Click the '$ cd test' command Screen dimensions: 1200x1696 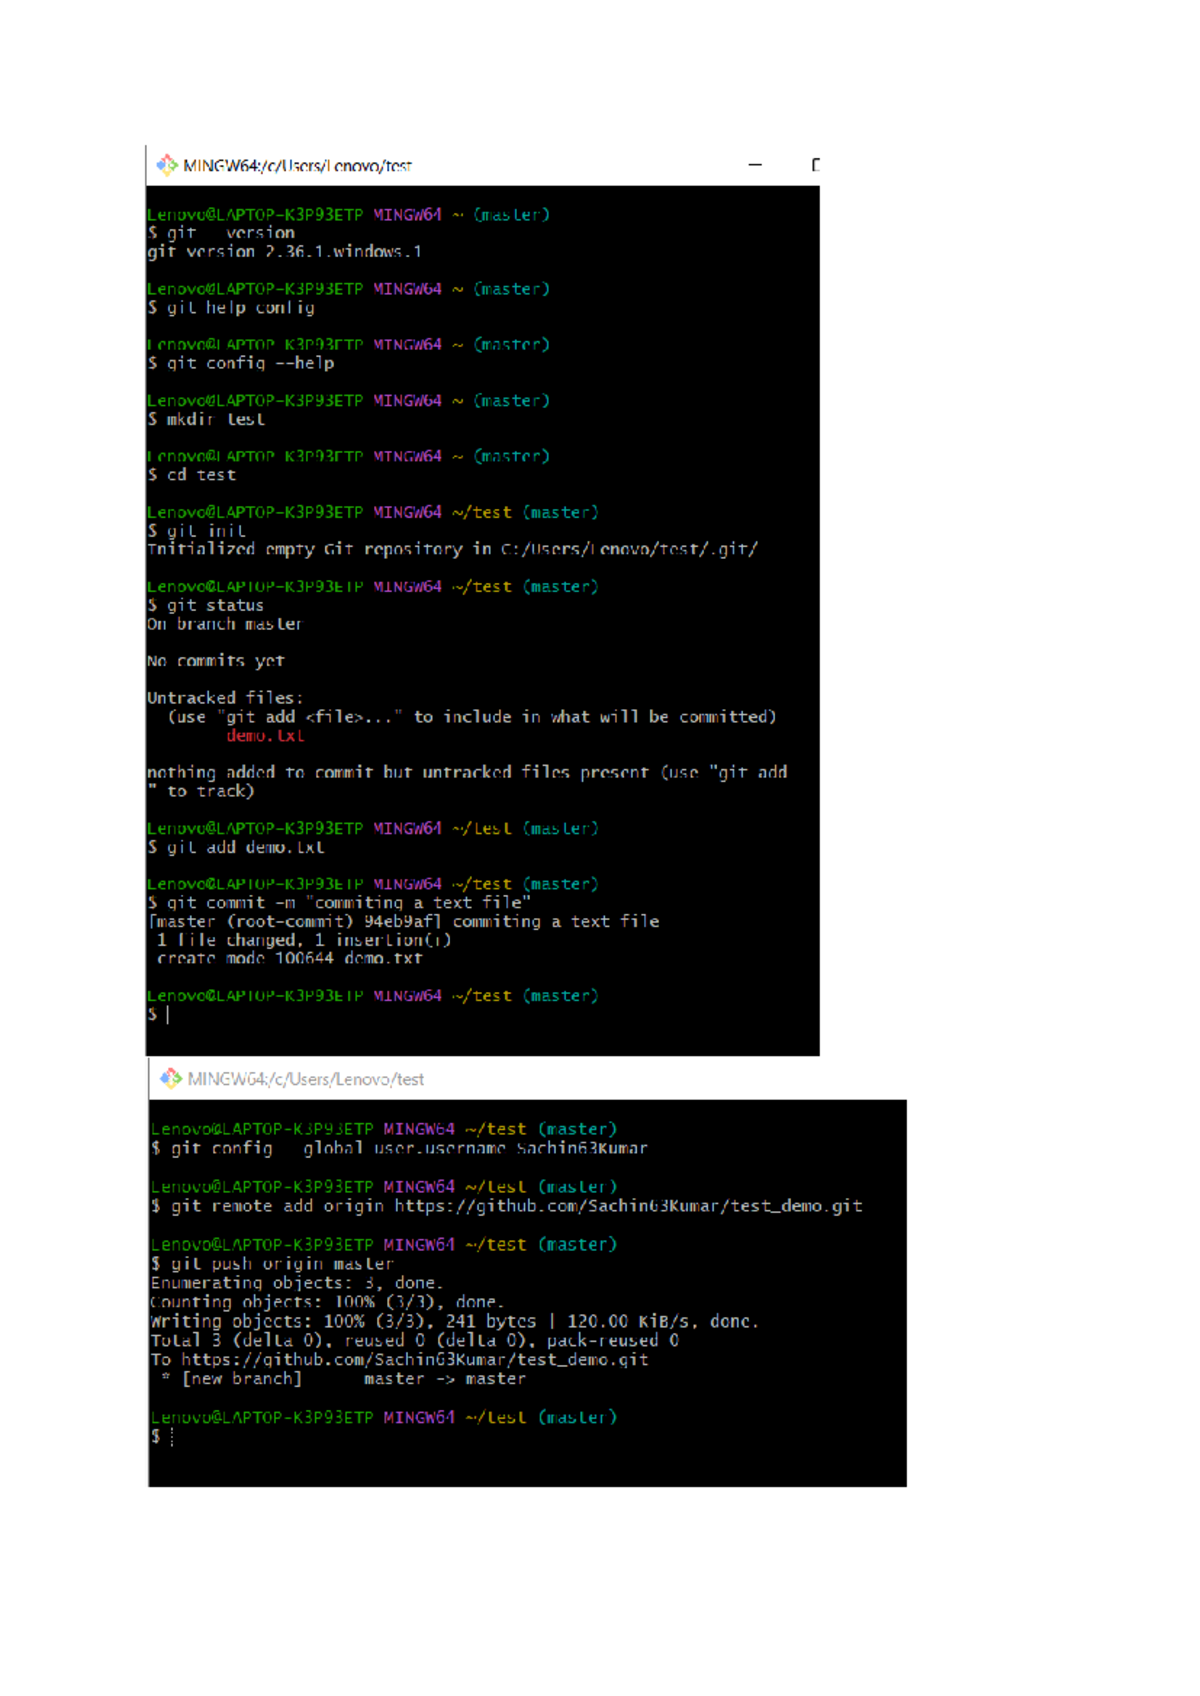coord(192,475)
